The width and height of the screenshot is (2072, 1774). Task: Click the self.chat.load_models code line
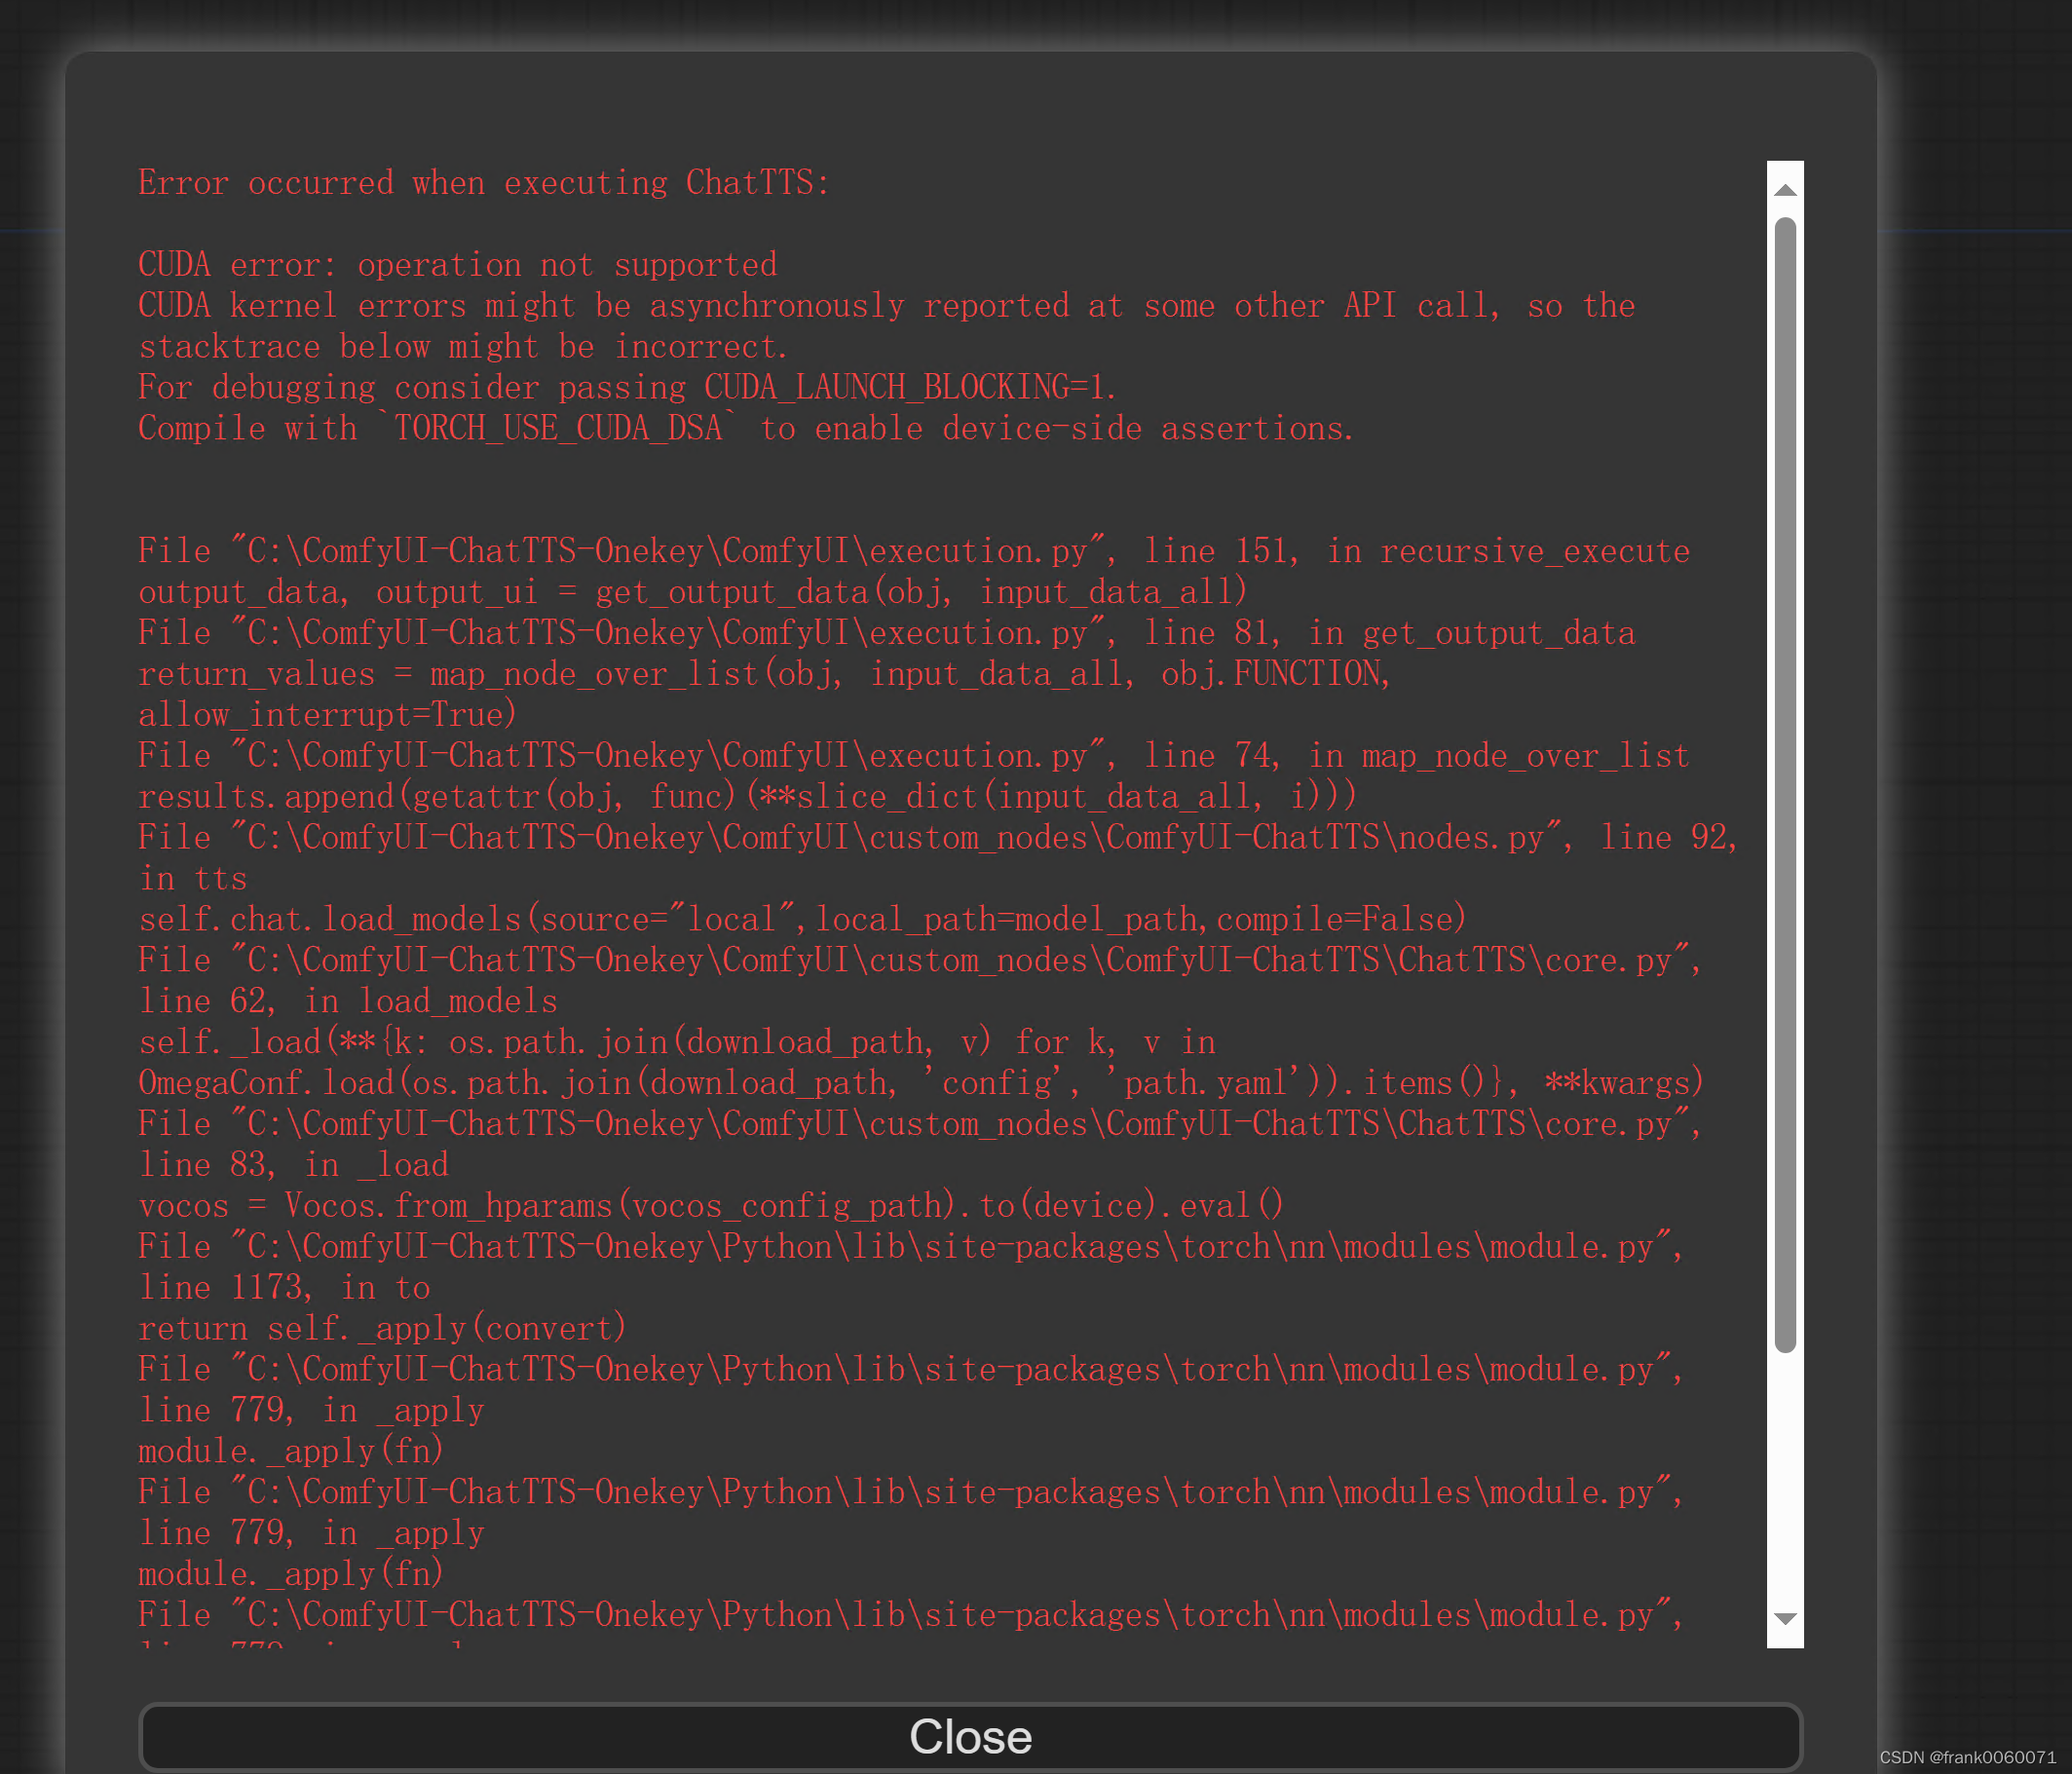[x=802, y=919]
